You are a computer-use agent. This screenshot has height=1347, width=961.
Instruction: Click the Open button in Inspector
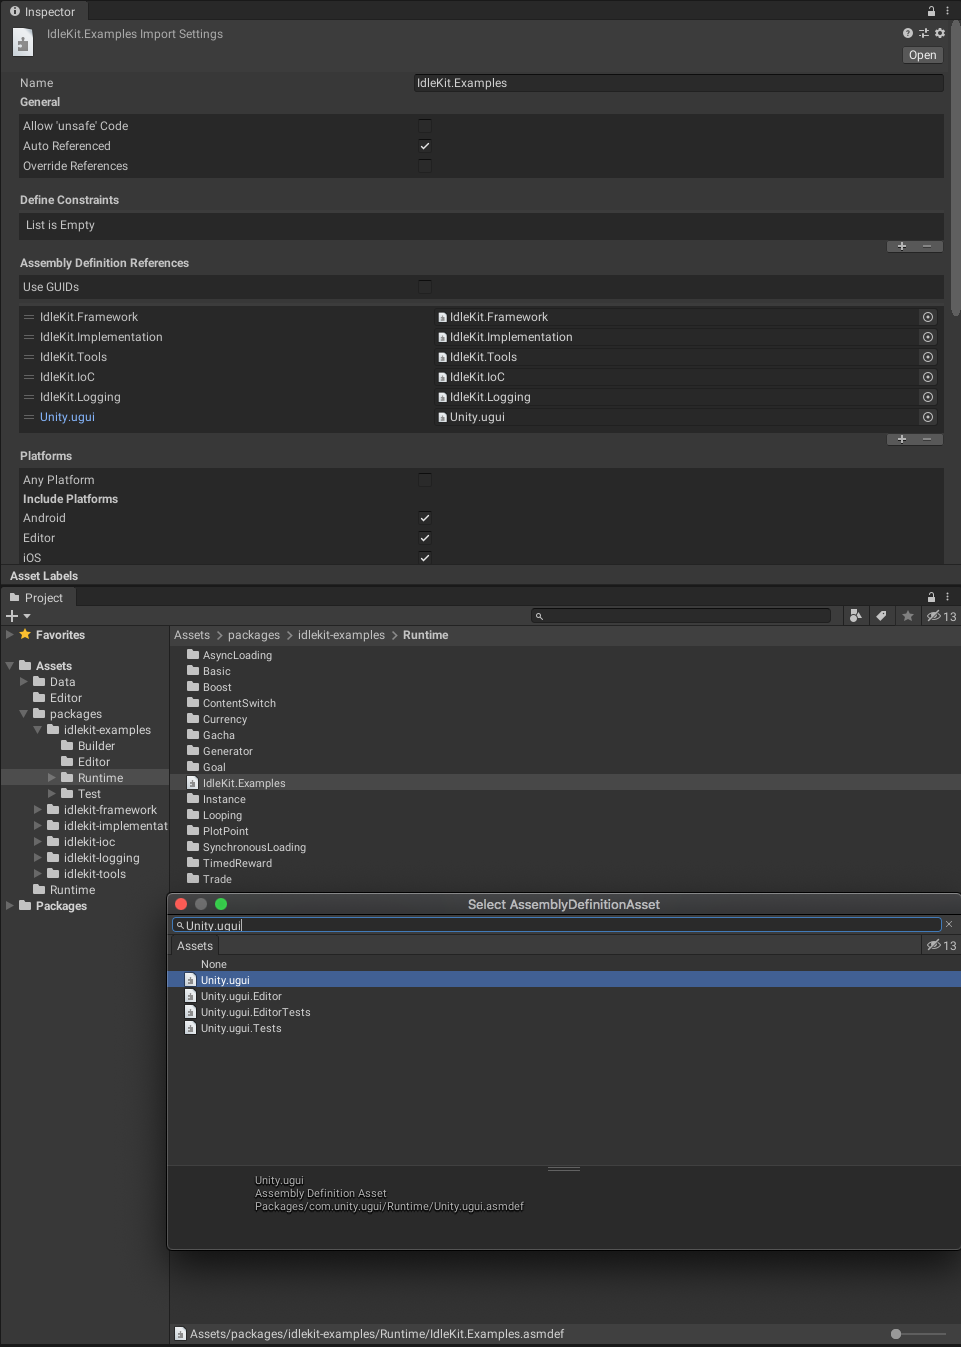point(923,55)
